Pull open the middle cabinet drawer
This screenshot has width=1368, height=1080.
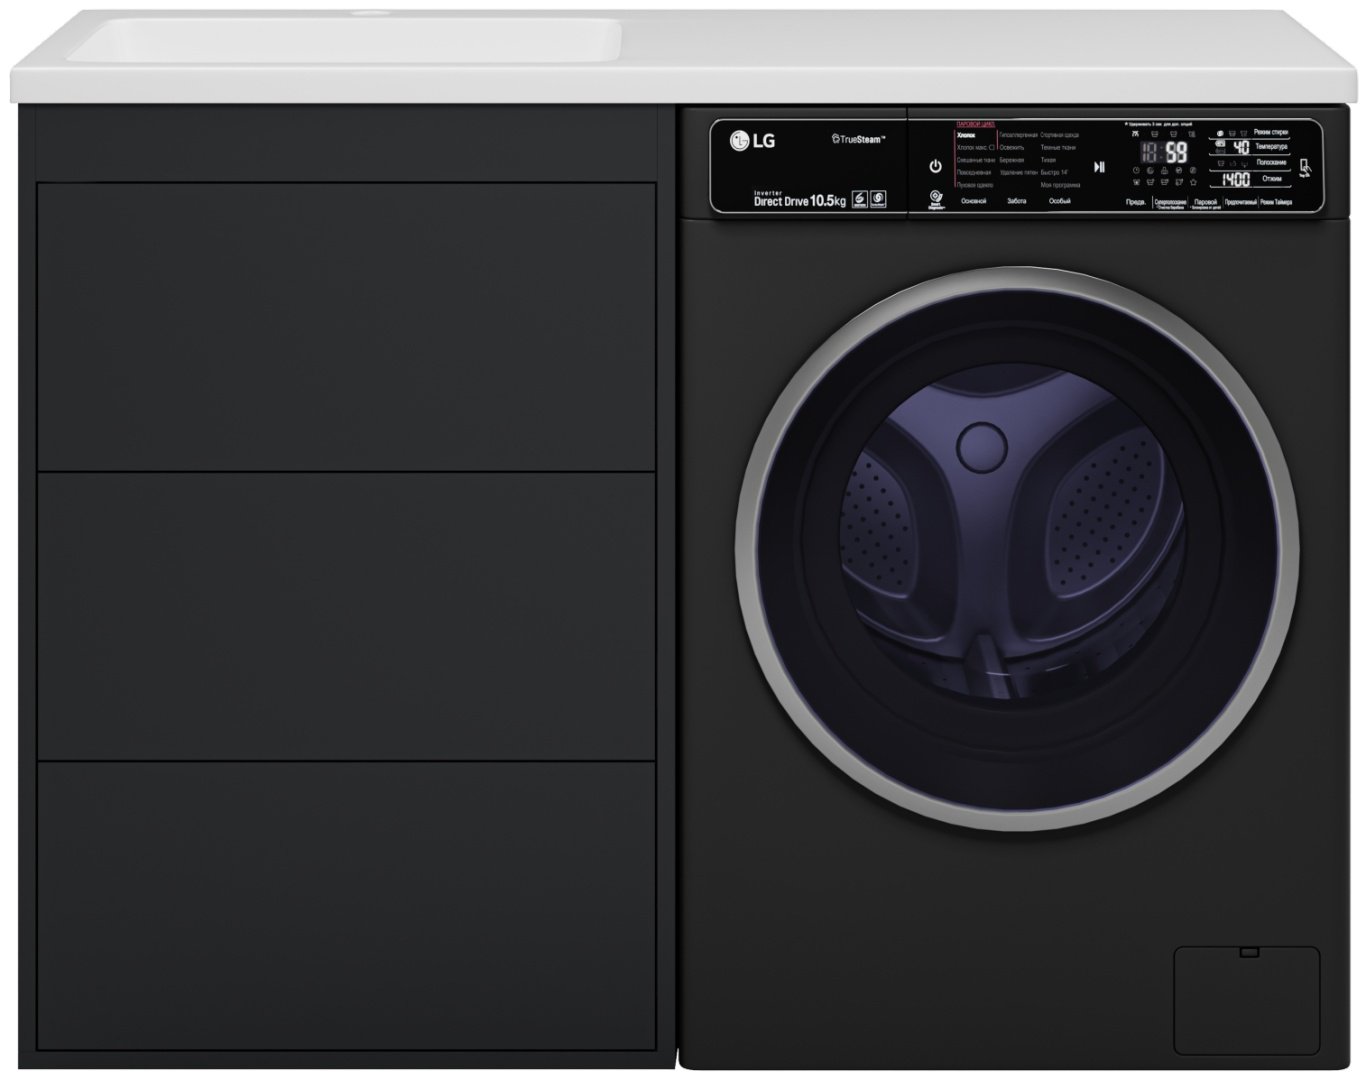click(x=346, y=616)
